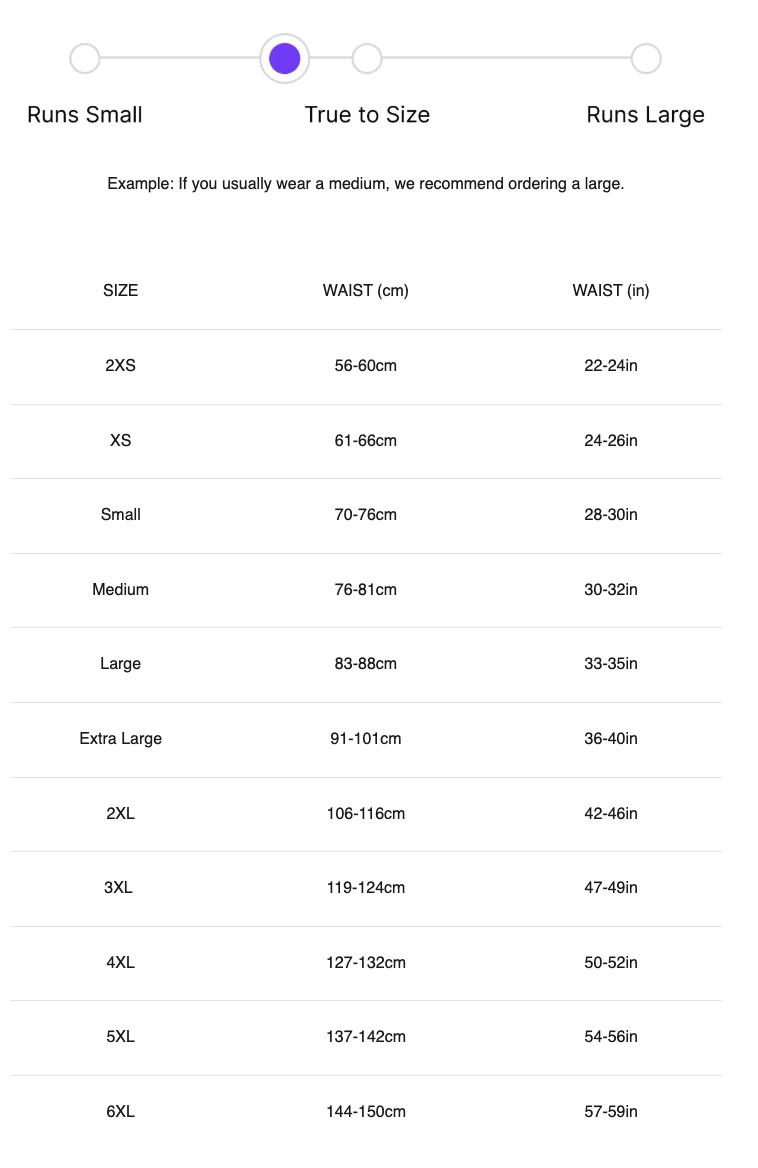Select the empty circle above Runs Small
The width and height of the screenshot is (758, 1168).
(85, 59)
